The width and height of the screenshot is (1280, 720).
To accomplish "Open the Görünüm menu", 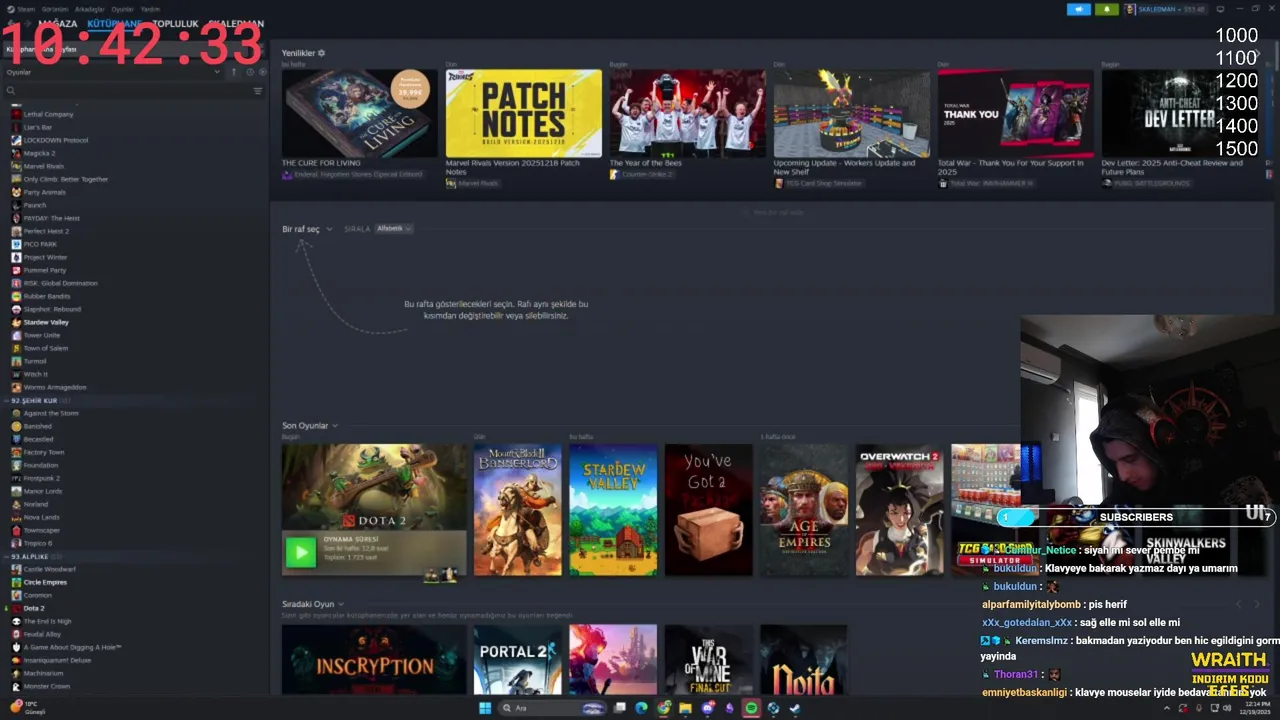I will coord(55,9).
